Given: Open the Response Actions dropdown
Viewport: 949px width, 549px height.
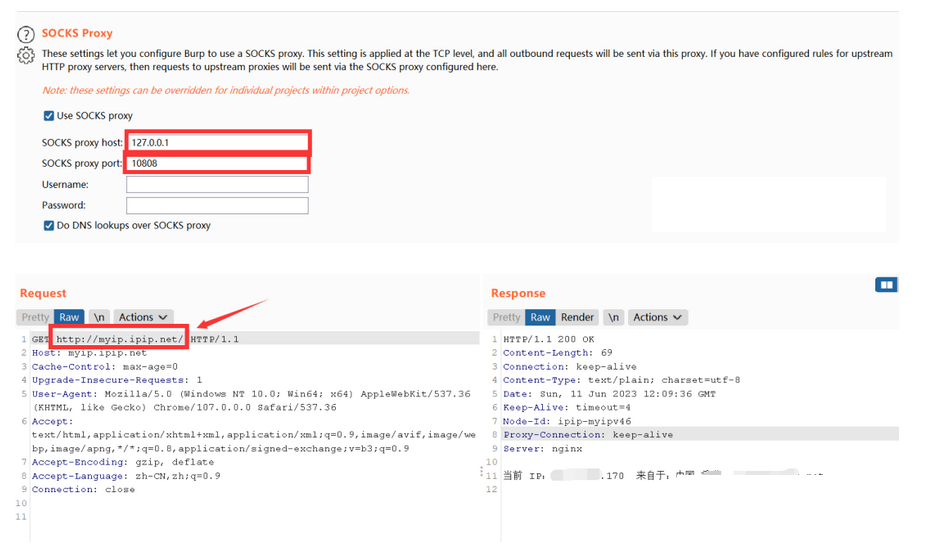Looking at the screenshot, I should pyautogui.click(x=658, y=317).
